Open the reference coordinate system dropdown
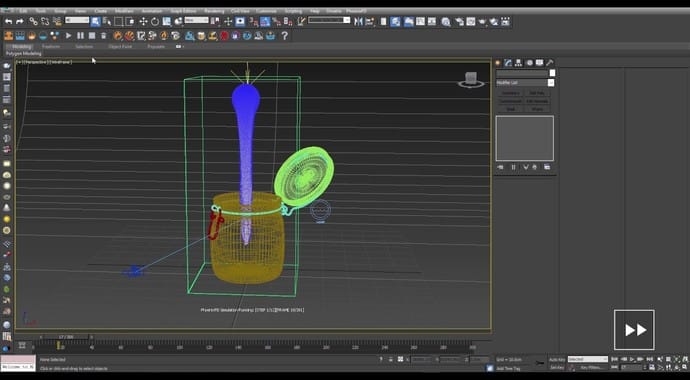Image resolution: width=690 pixels, height=380 pixels. click(x=196, y=20)
